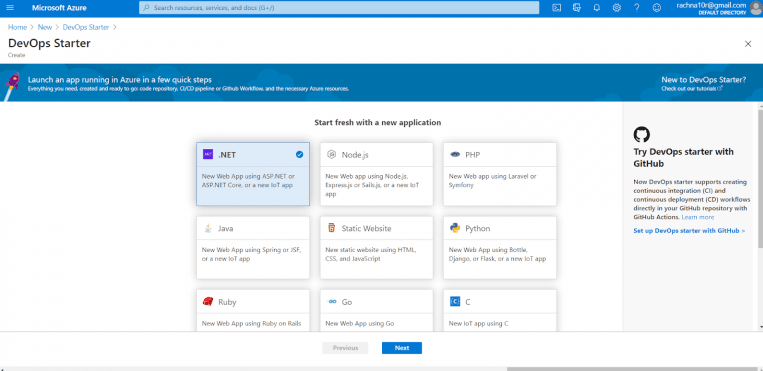Viewport: 763px width, 371px height.
Task: Click 'Launch an app running in Azure' banner text
Action: point(120,80)
